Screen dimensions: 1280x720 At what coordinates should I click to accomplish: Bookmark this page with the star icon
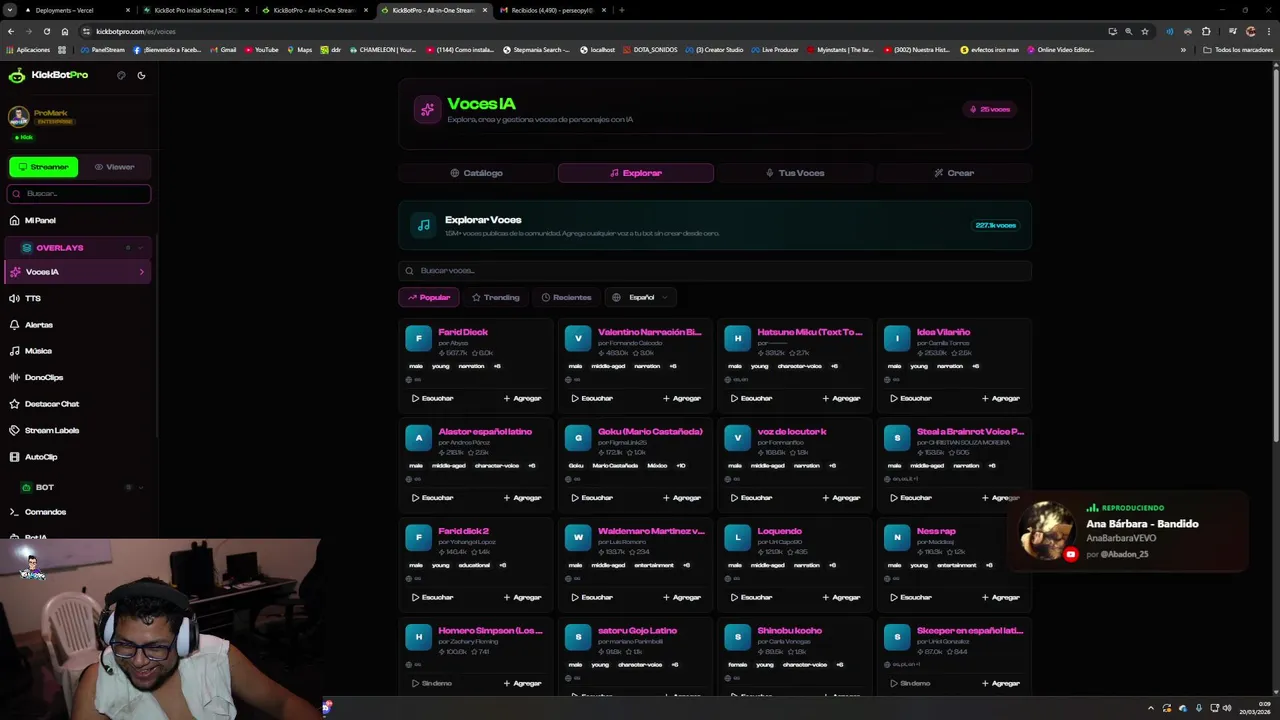[1145, 31]
